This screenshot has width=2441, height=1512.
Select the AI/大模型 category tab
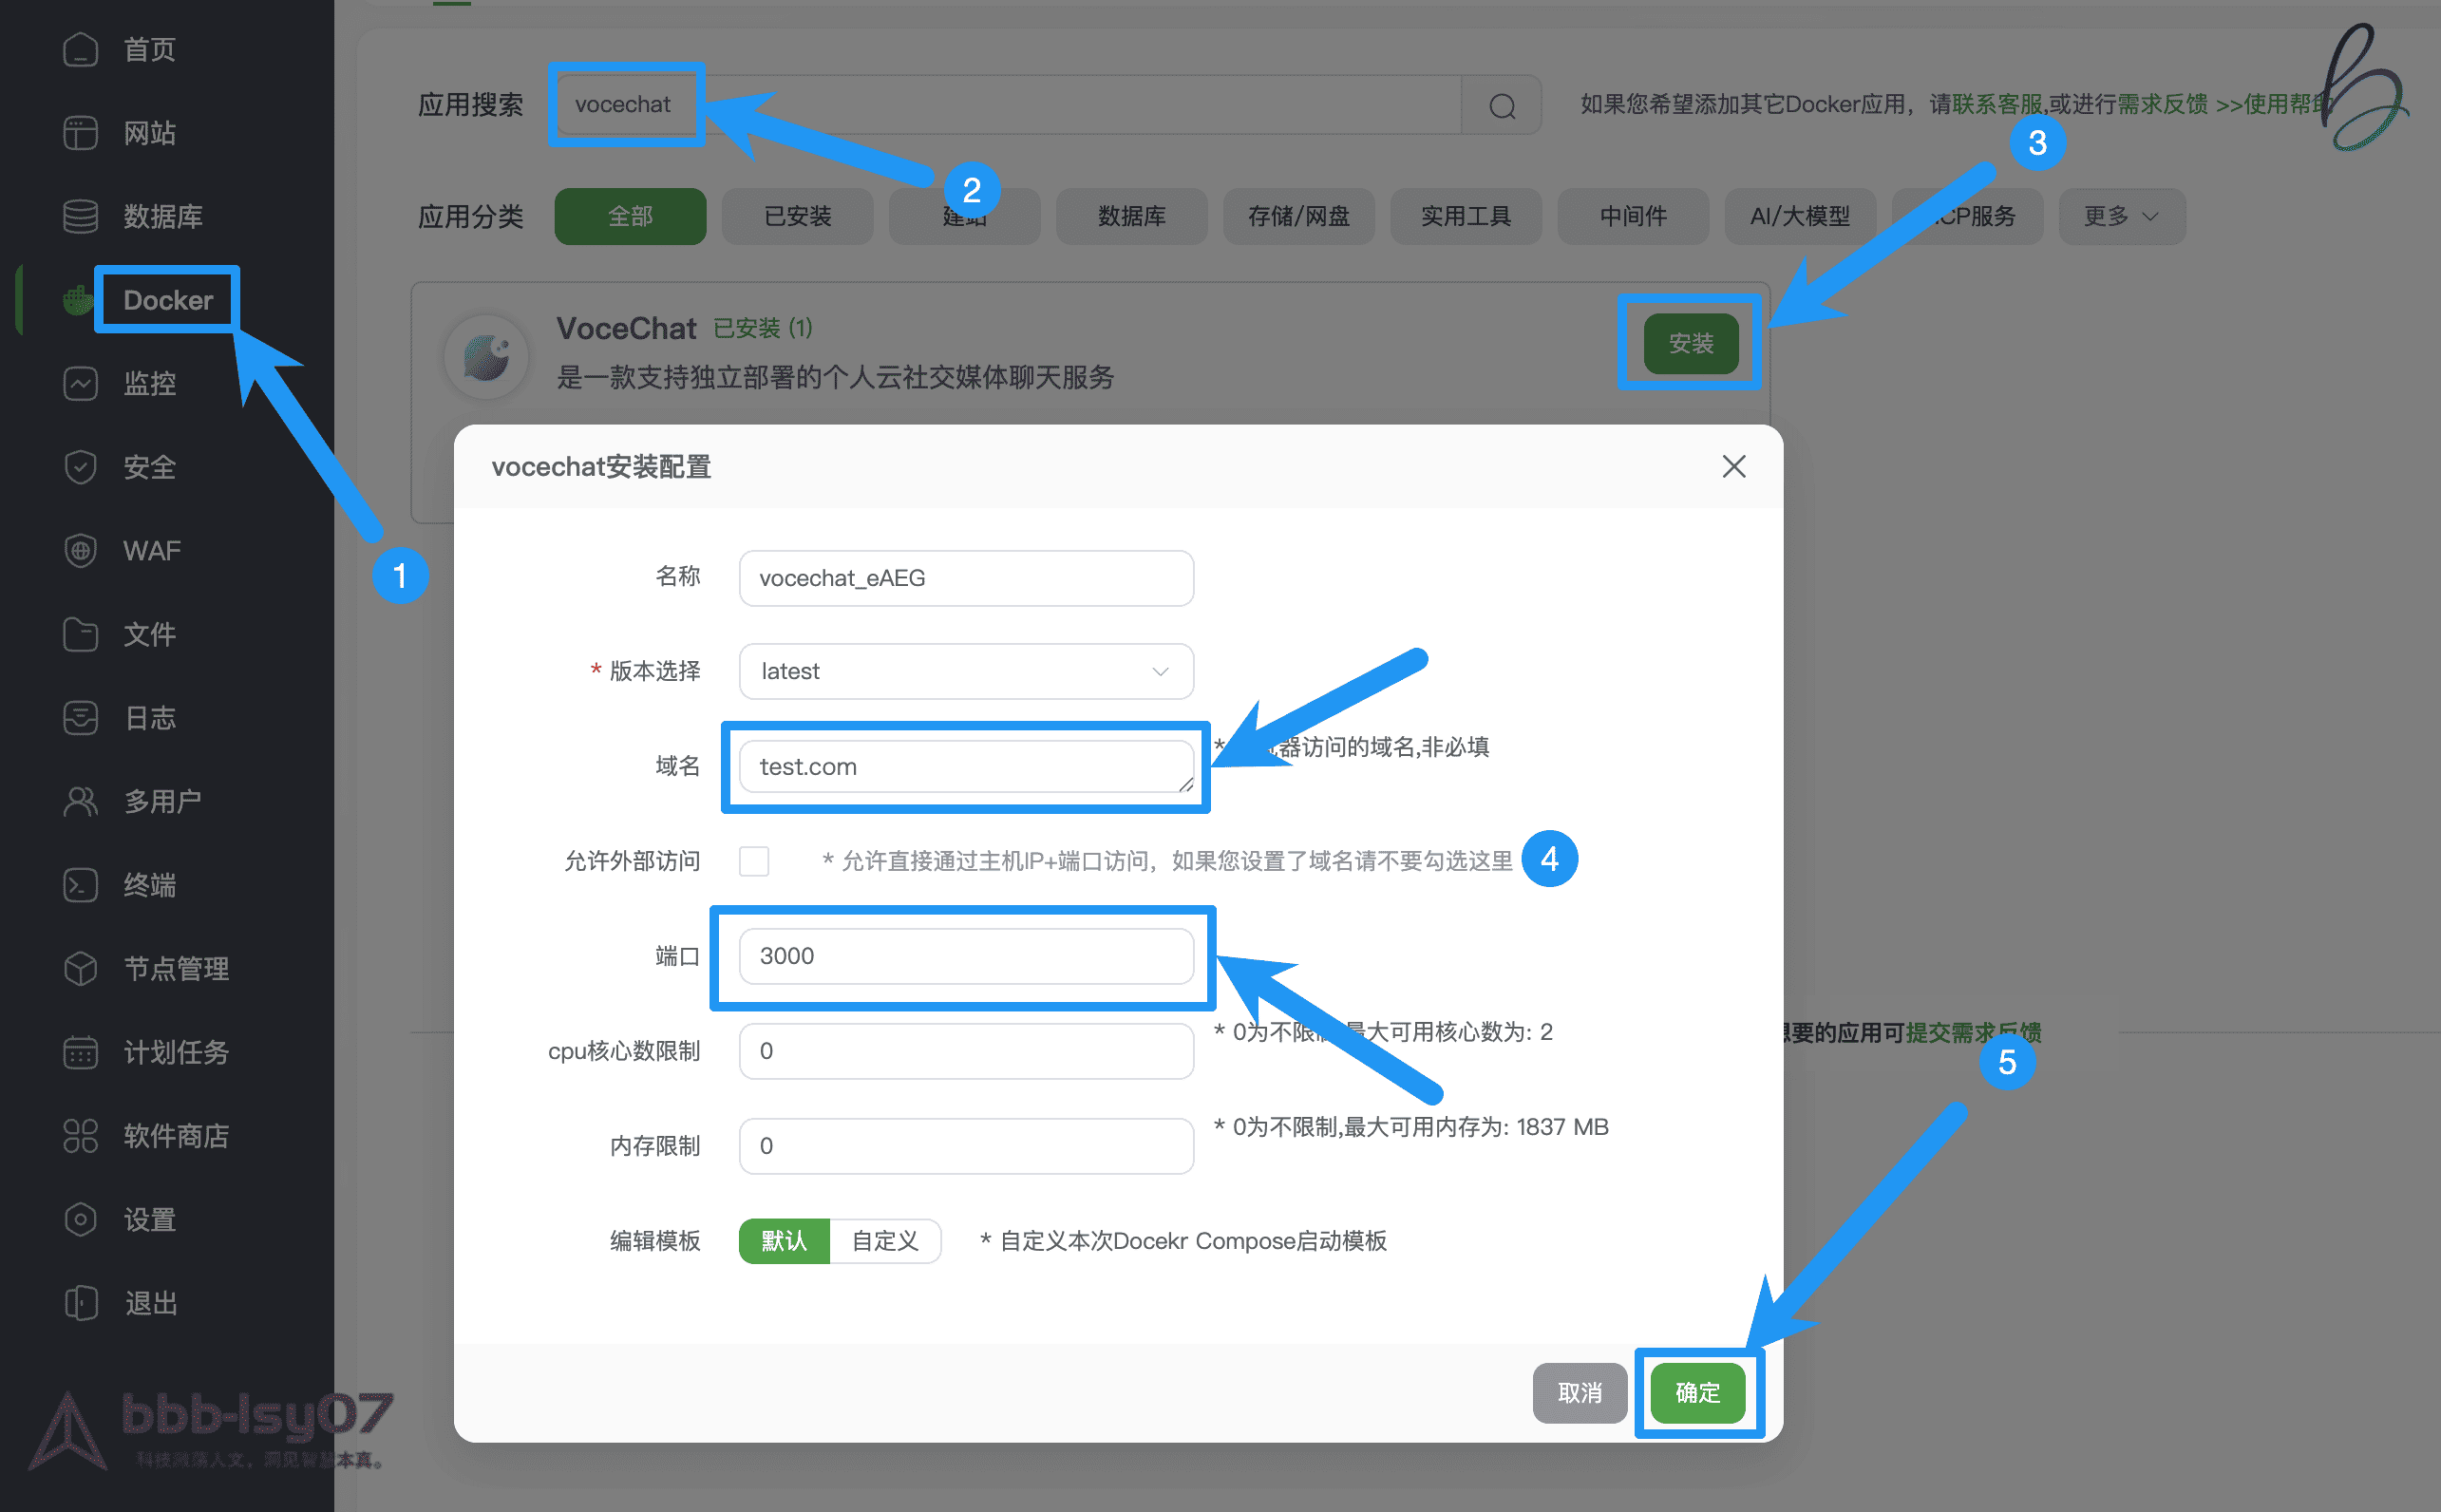coord(1799,216)
